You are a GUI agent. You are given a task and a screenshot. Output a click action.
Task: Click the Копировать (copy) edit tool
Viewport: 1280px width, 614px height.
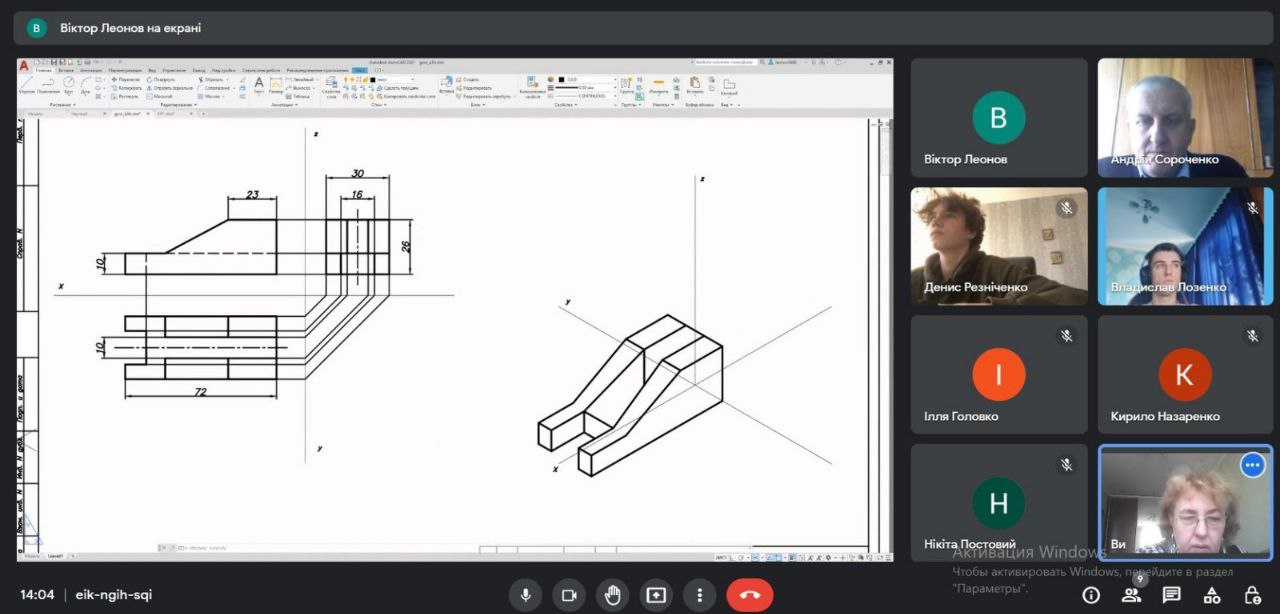[127, 87]
